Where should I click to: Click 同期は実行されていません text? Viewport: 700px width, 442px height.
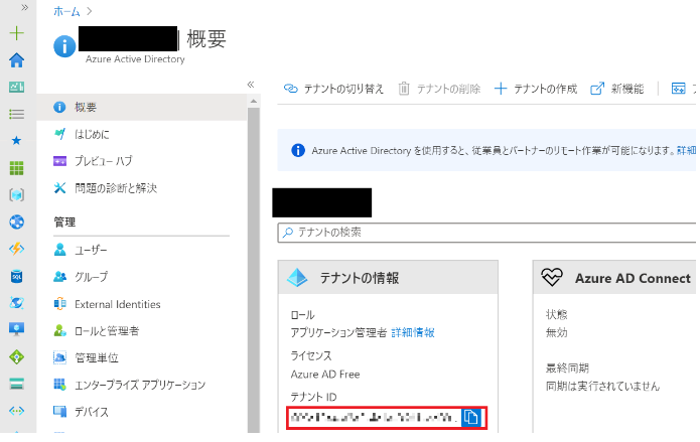pos(603,386)
